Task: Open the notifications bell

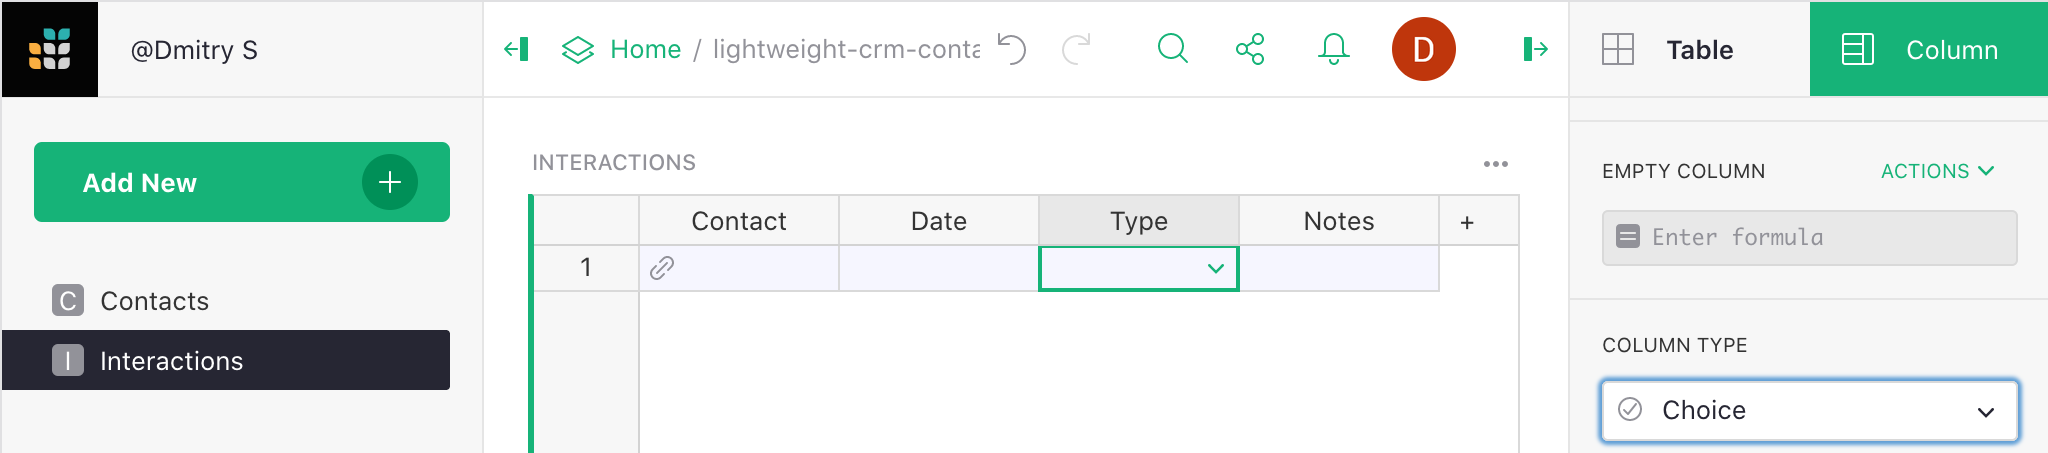Action: (x=1333, y=49)
